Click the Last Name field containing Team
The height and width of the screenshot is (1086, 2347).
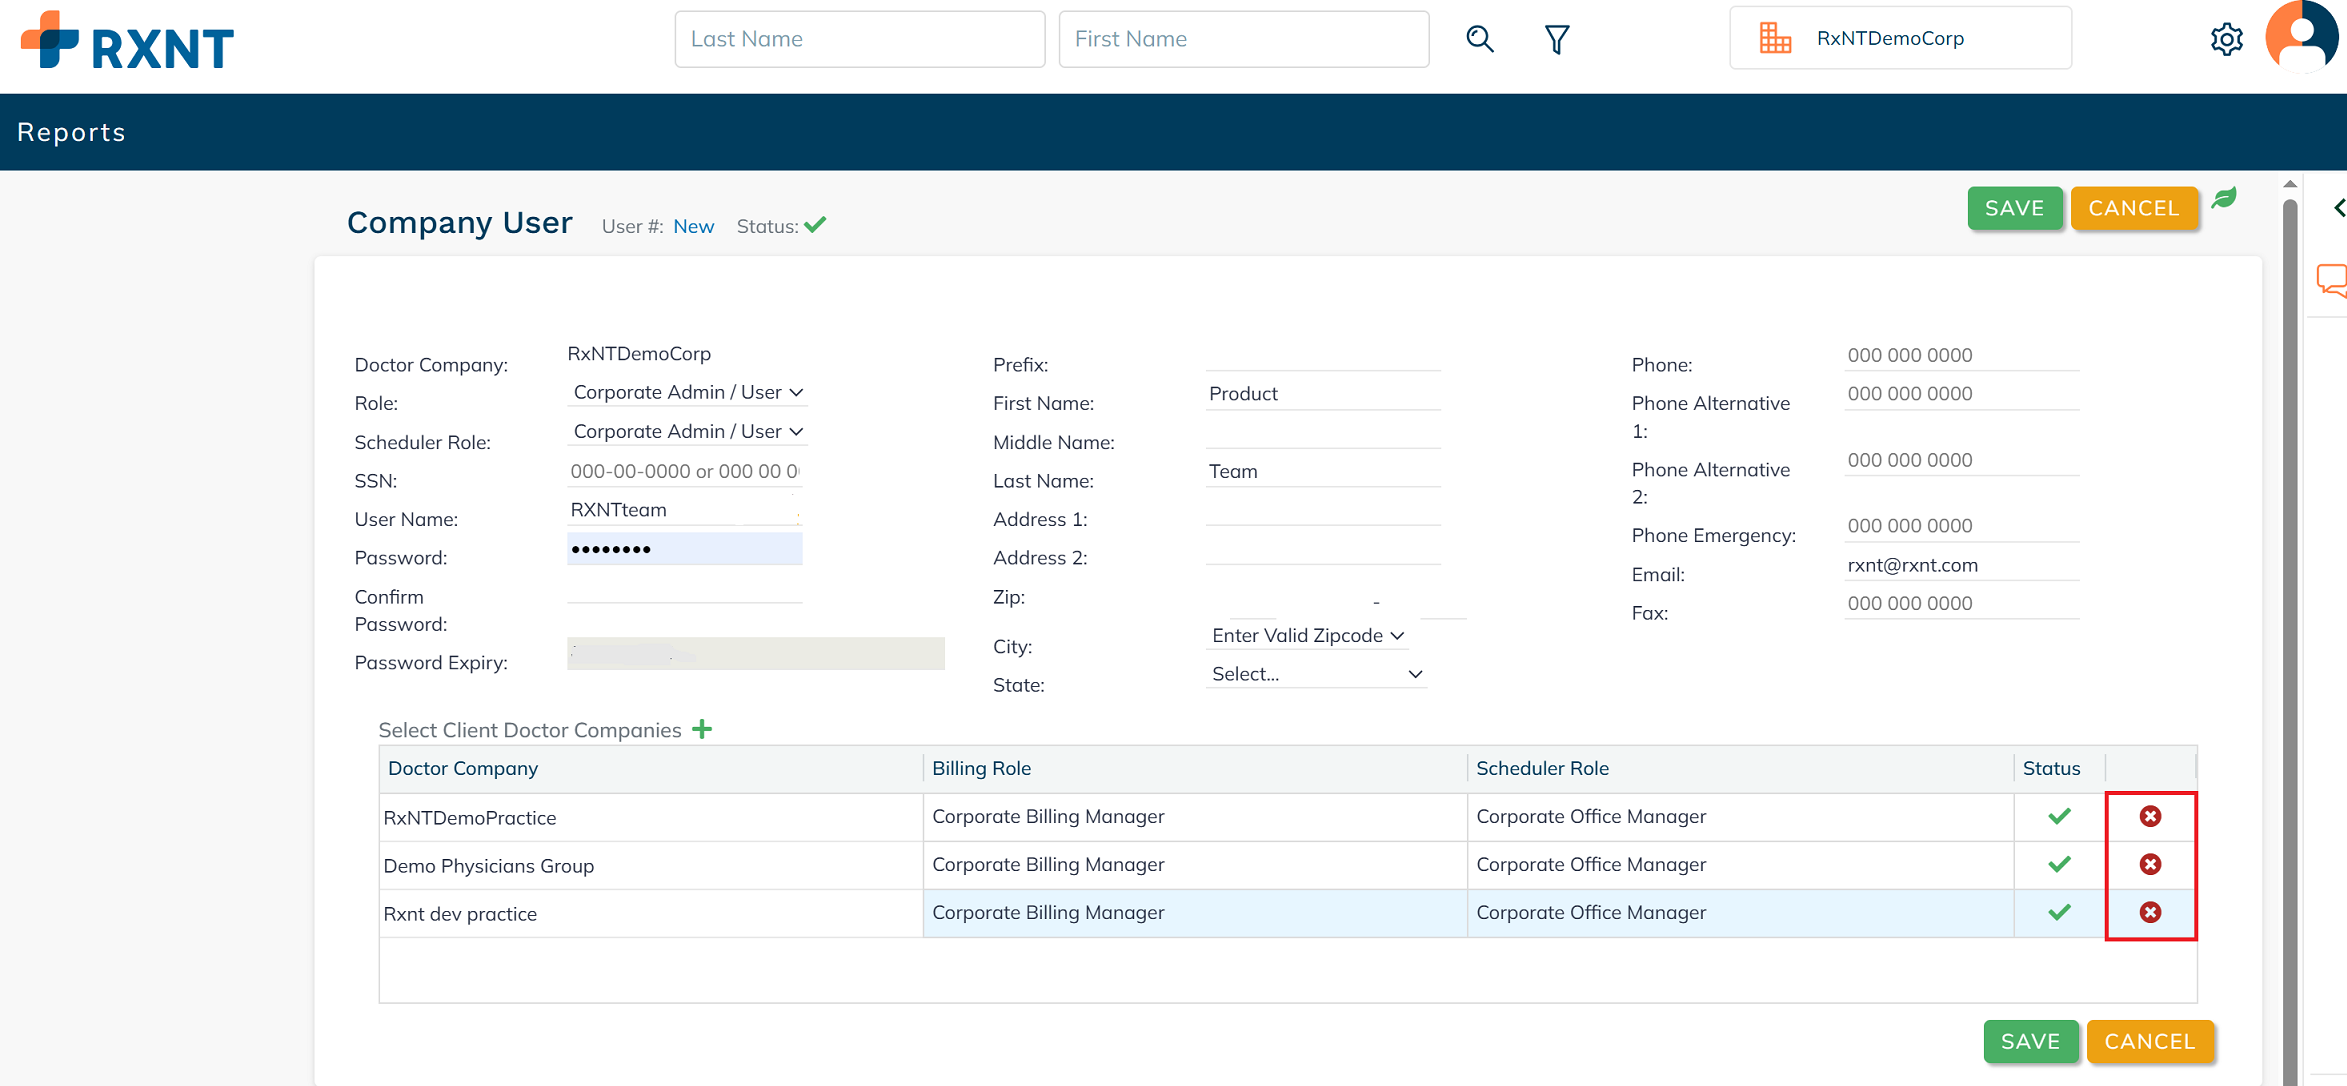[x=1323, y=472]
